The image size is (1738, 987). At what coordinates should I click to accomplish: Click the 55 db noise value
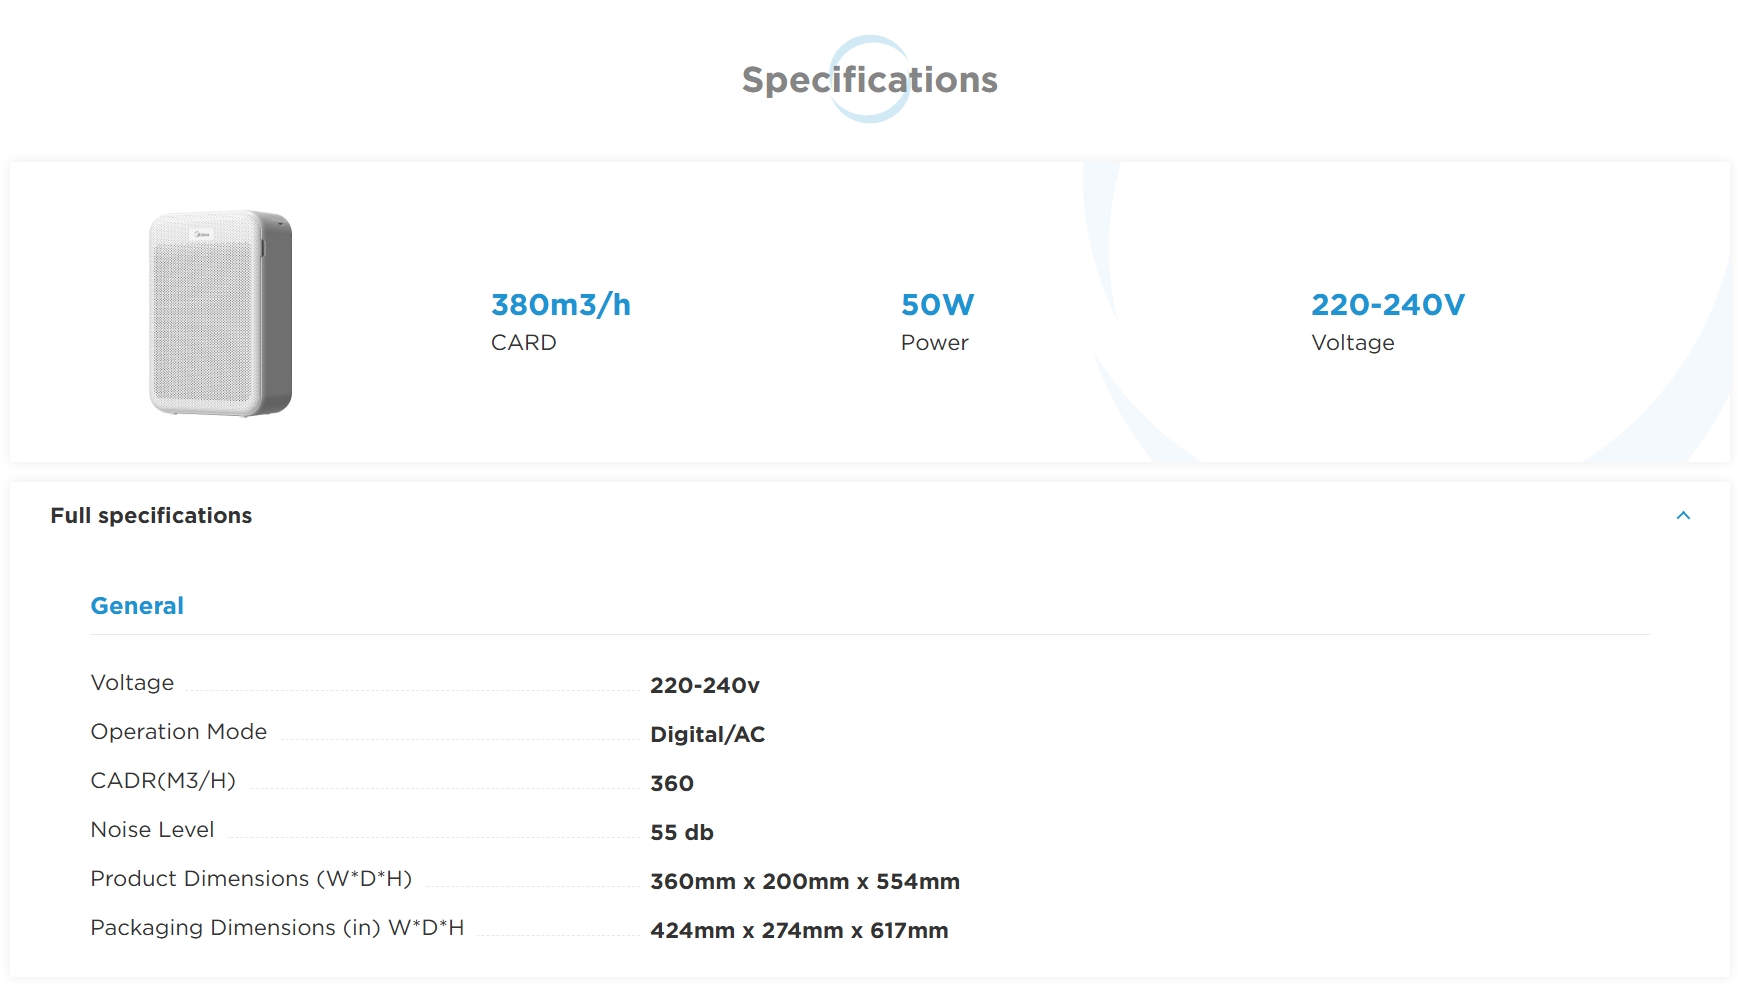(x=682, y=833)
